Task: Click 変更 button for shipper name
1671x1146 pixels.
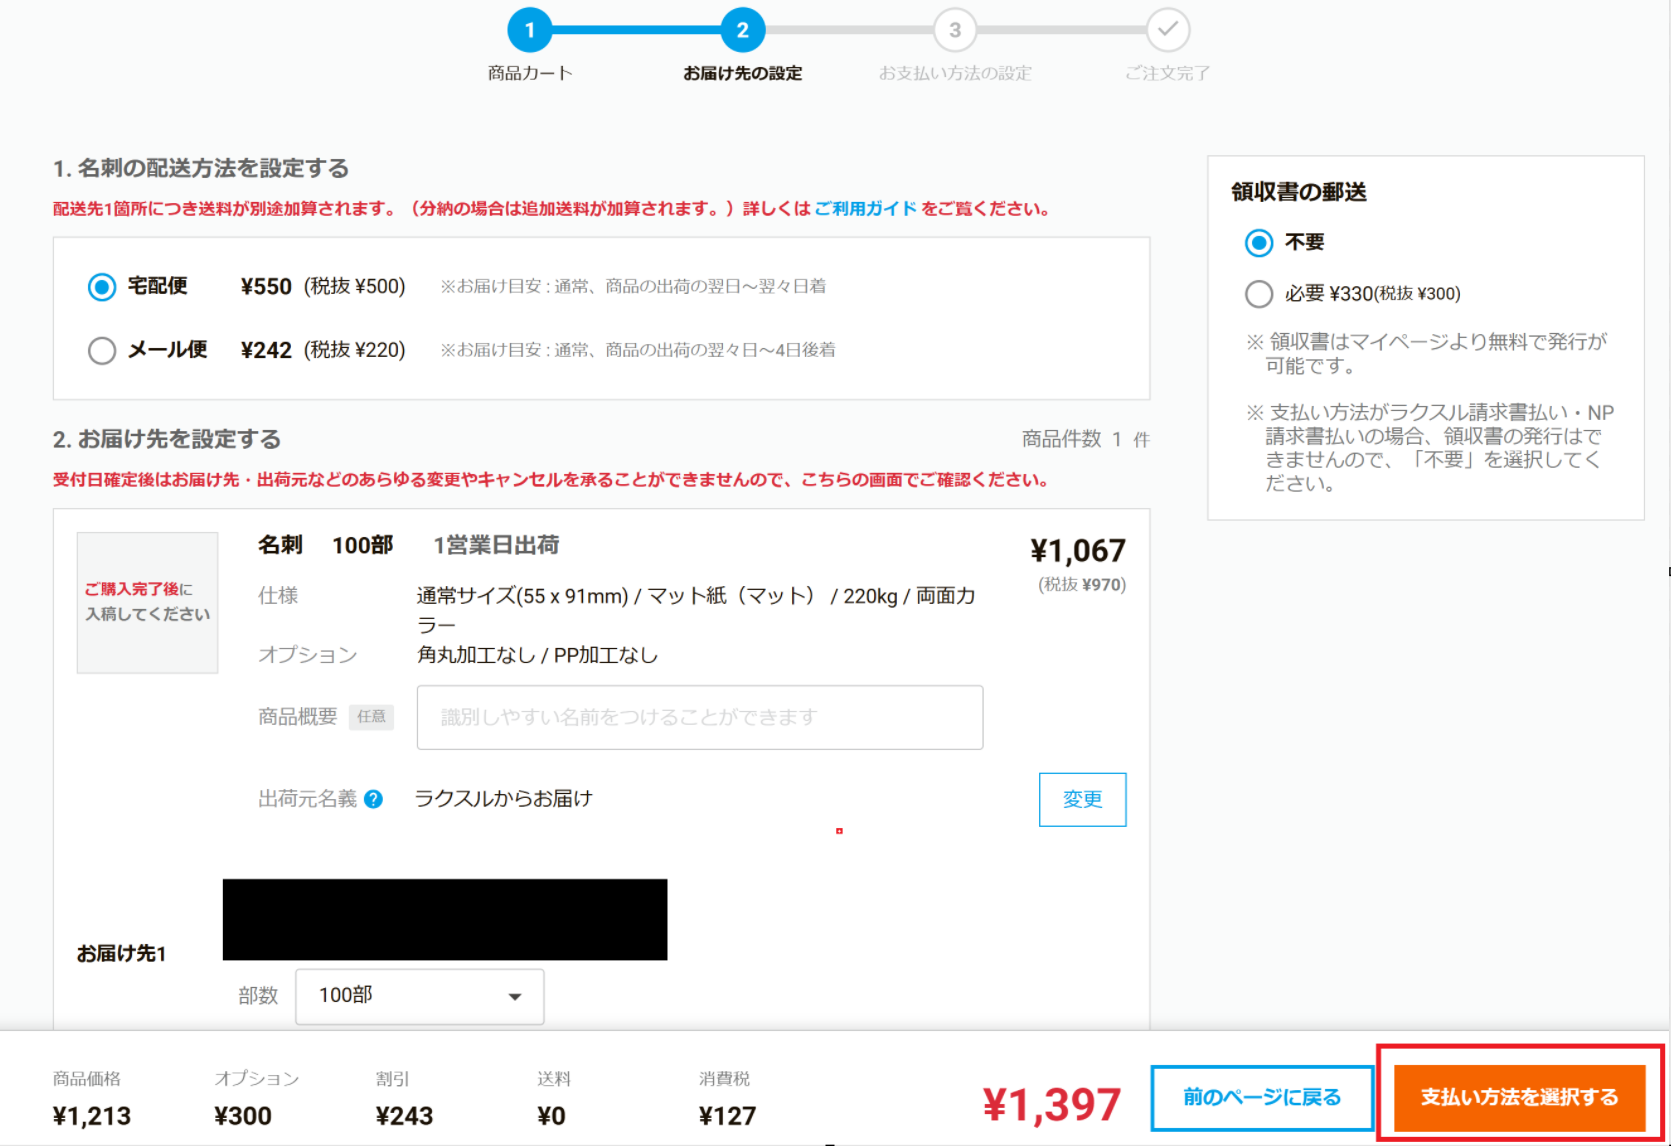Action: [x=1082, y=799]
